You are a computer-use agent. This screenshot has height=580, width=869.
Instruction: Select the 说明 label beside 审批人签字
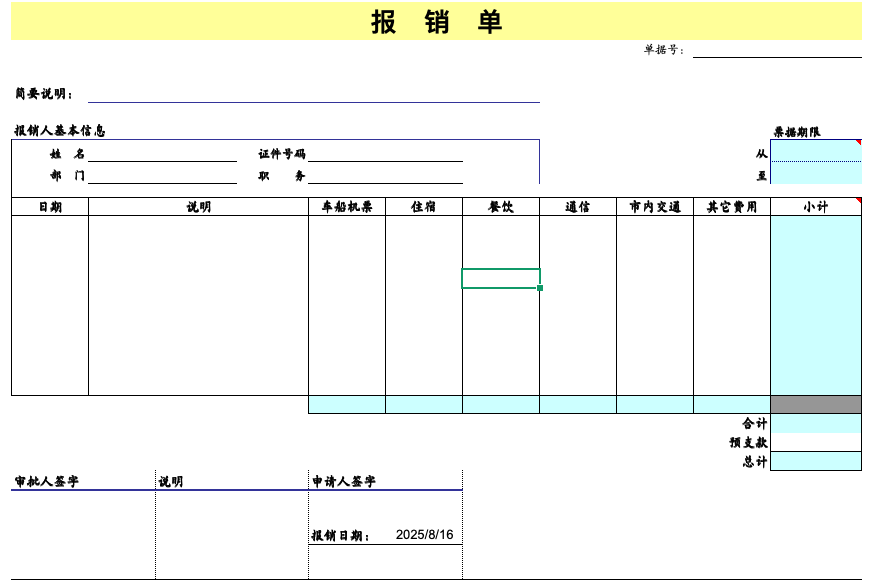pos(171,482)
